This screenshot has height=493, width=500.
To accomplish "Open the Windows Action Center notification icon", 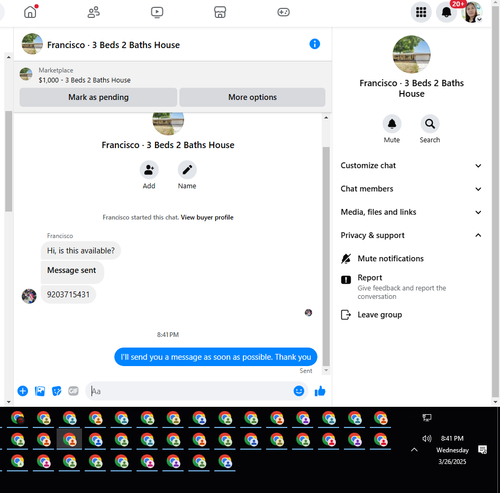I will click(482, 450).
